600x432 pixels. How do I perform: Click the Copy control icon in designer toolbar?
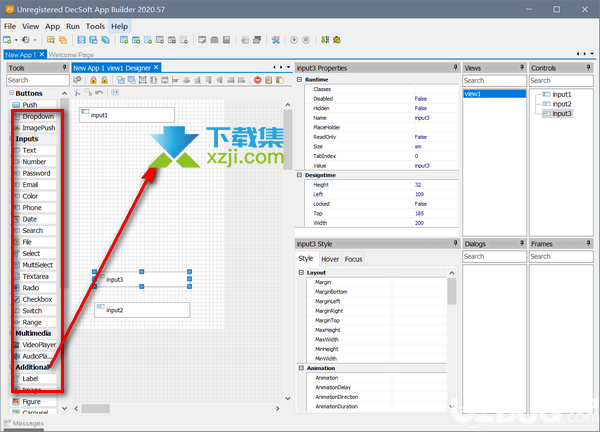click(269, 80)
